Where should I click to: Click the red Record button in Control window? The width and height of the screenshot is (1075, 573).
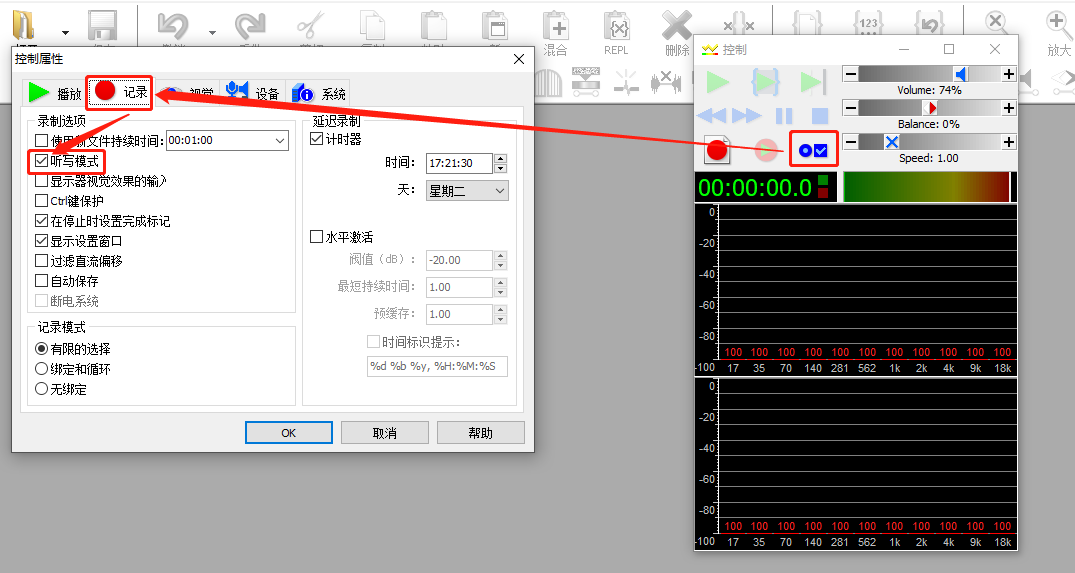717,149
